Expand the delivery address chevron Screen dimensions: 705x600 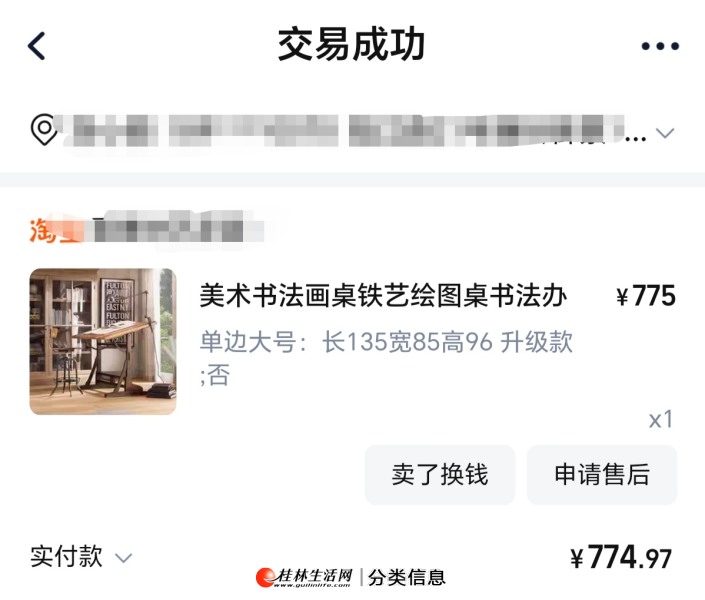(x=665, y=133)
